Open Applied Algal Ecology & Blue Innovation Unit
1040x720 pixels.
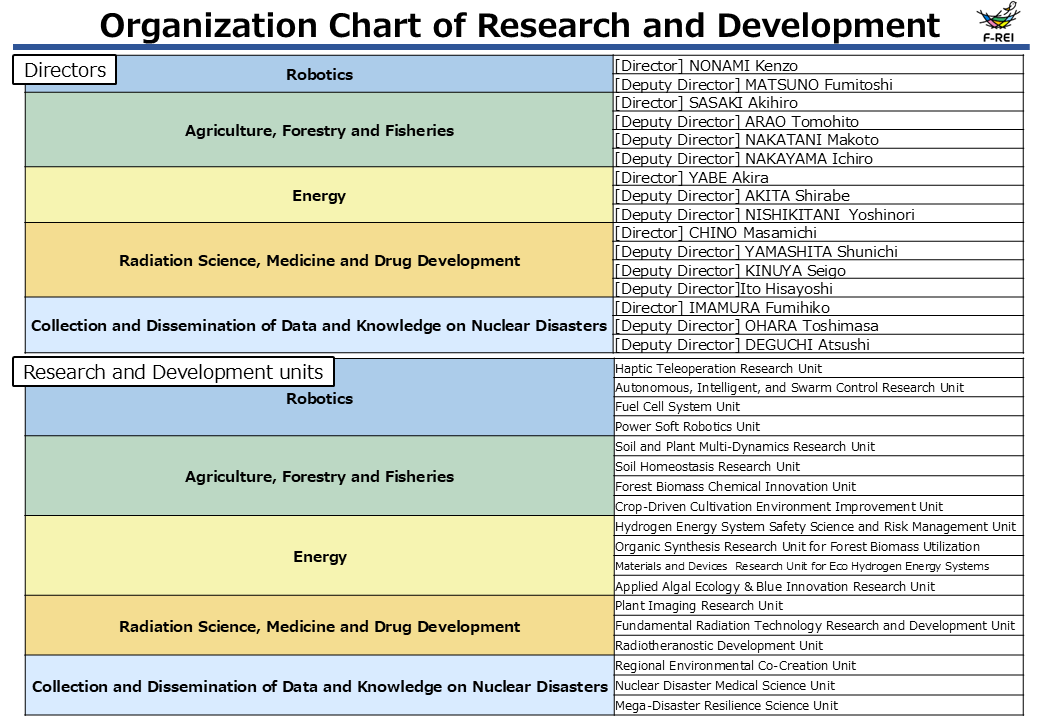775,587
